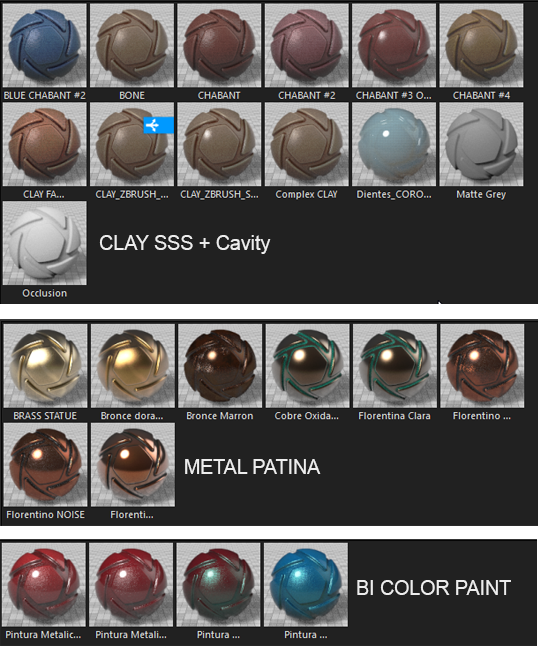Click the first Pintura Metalic red material

pos(44,585)
